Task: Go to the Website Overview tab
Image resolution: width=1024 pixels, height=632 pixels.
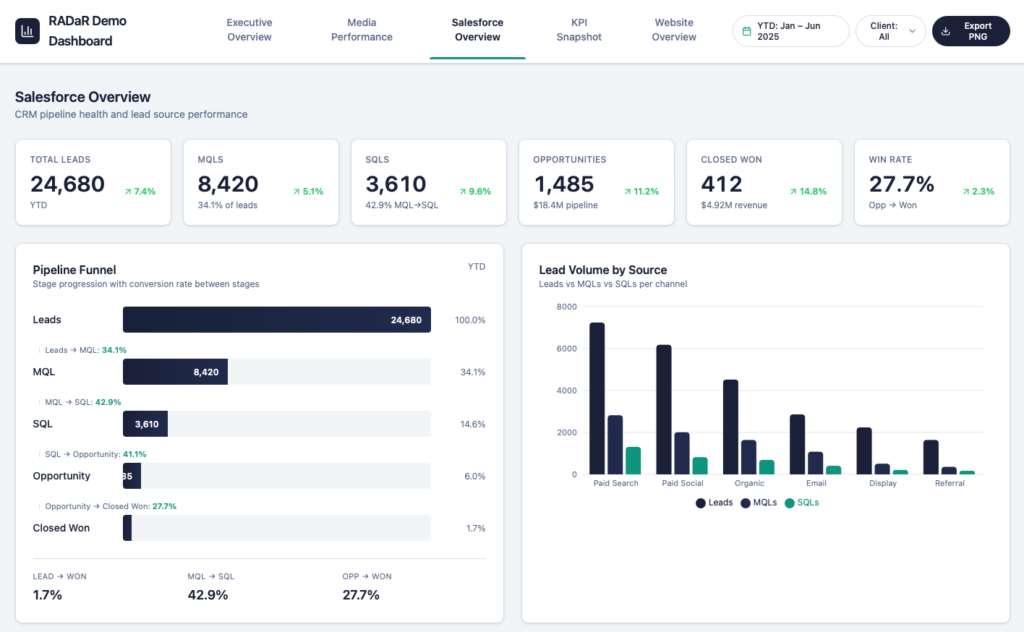Action: [674, 30]
